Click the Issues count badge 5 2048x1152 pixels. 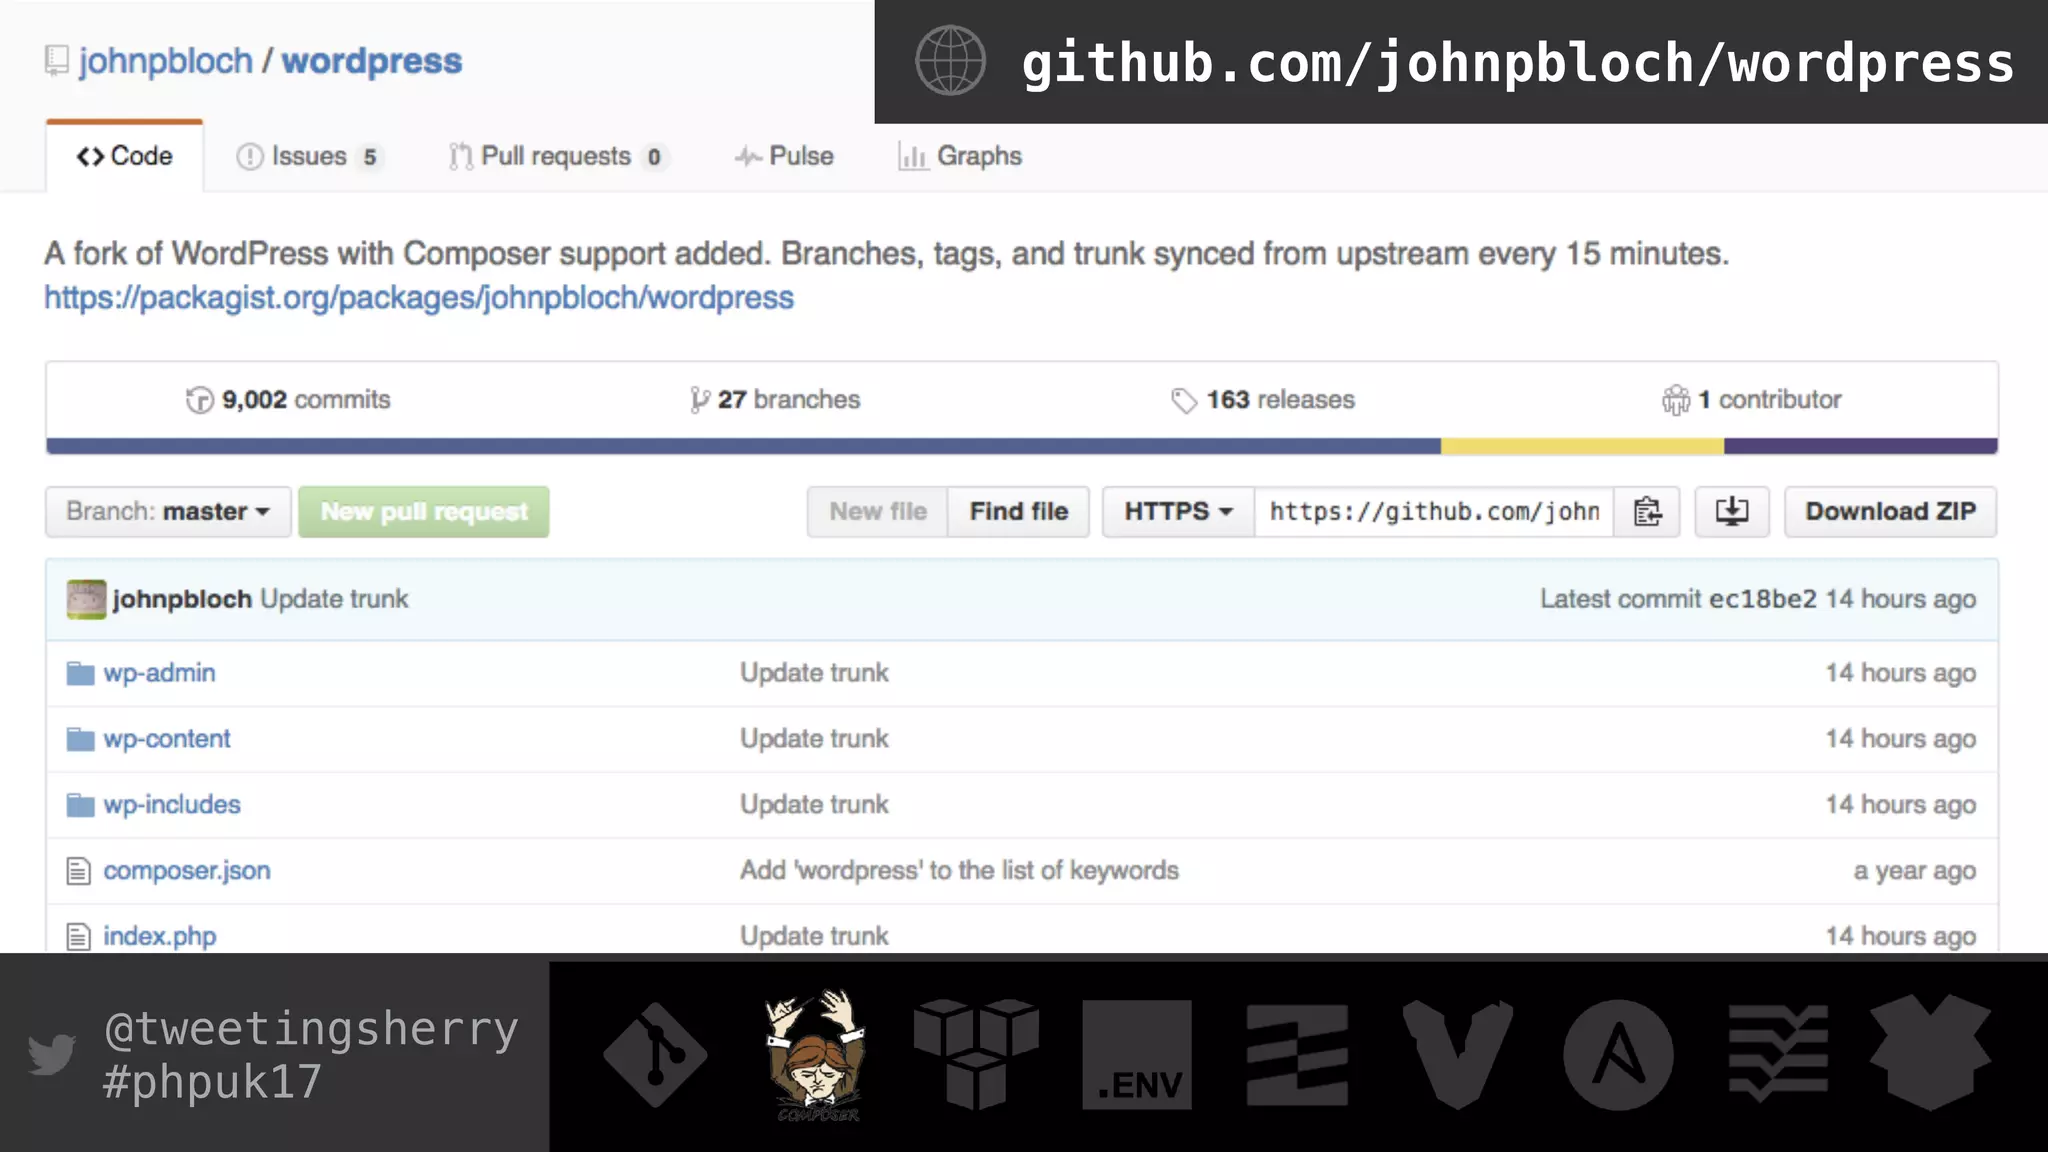pos(370,157)
